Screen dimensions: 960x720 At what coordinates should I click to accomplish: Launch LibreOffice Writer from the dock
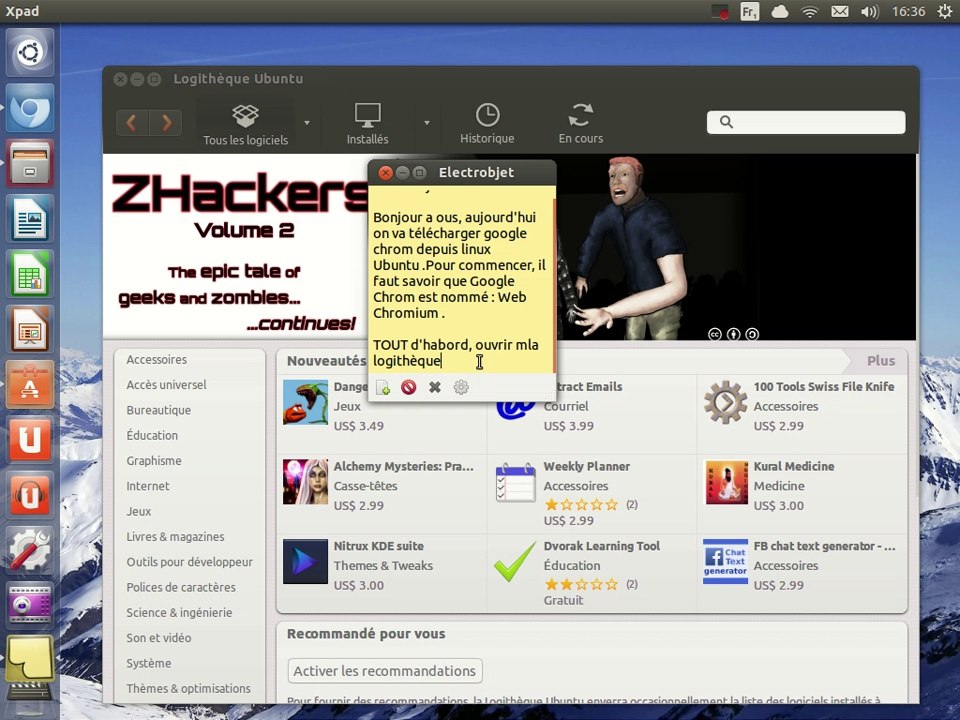(29, 219)
